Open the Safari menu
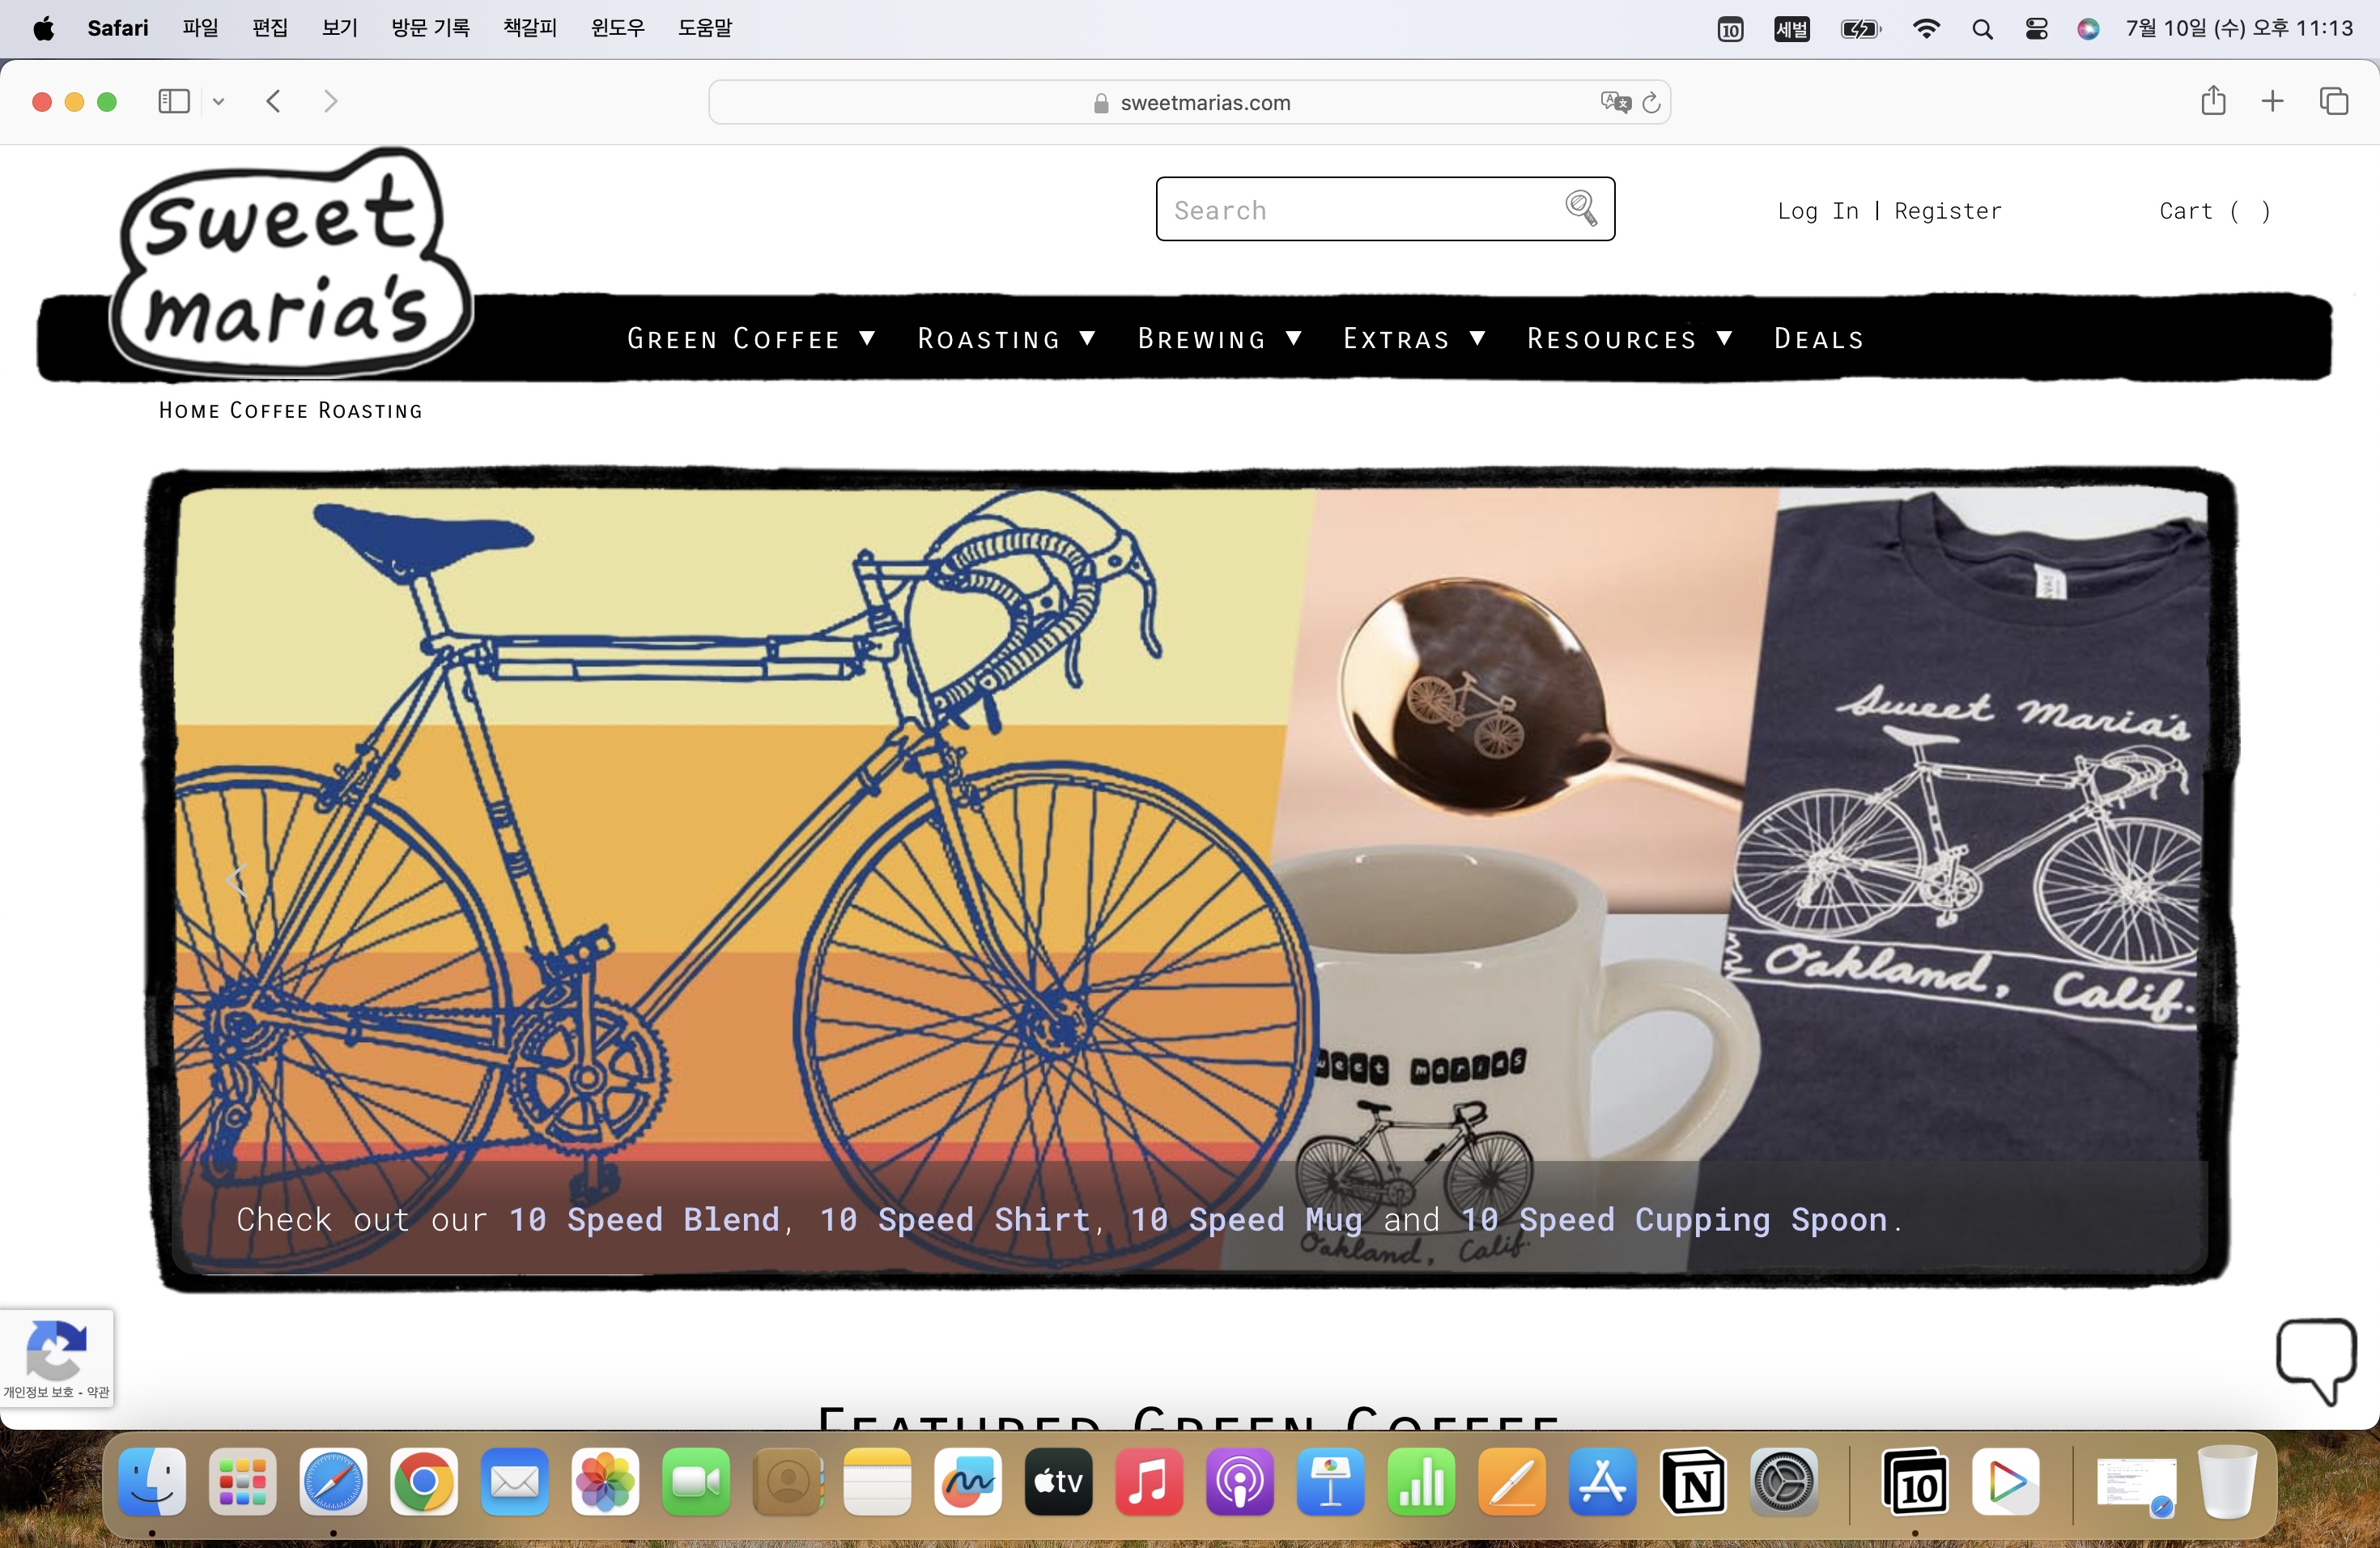Viewport: 2380px width, 1548px height. pyautogui.click(x=117, y=28)
